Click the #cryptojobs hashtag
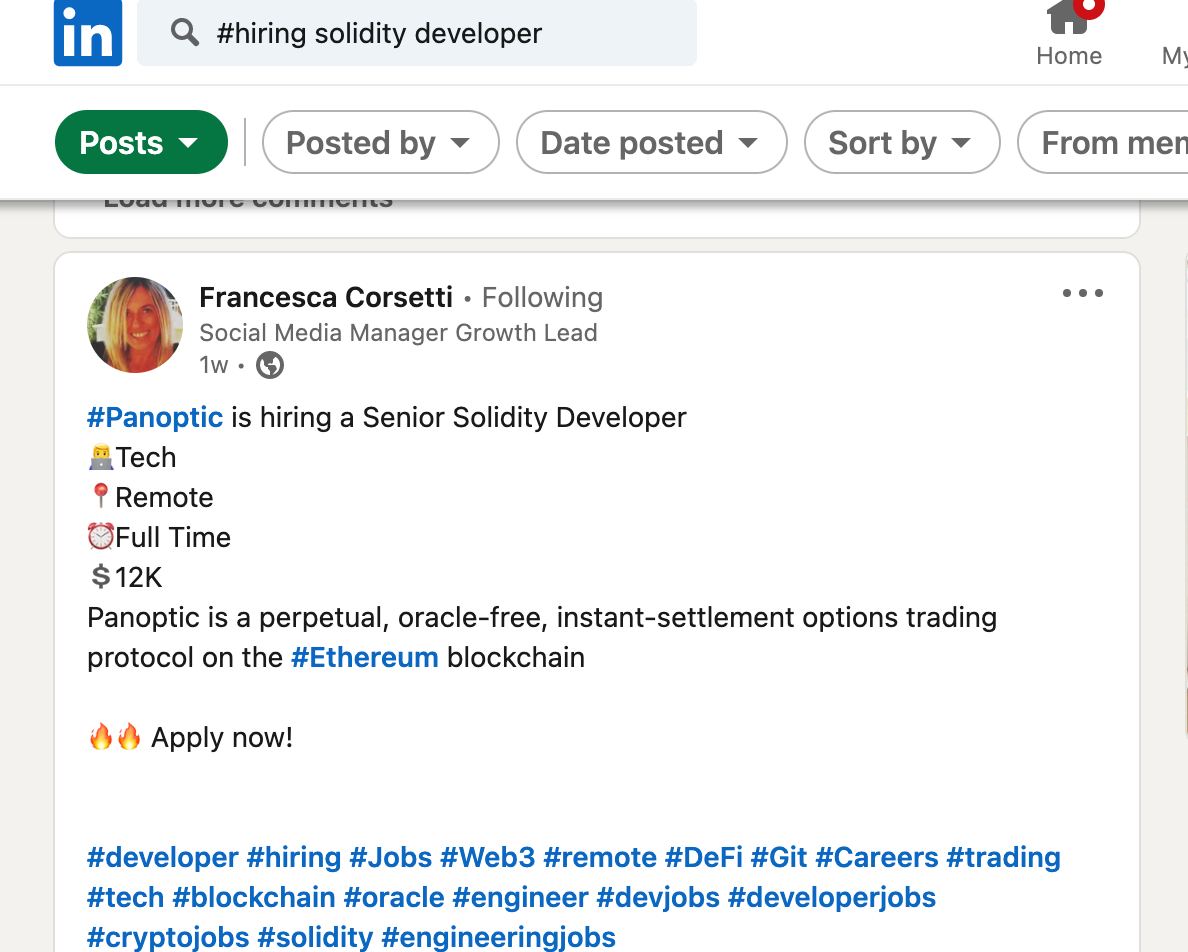This screenshot has height=952, width=1188. (x=167, y=937)
